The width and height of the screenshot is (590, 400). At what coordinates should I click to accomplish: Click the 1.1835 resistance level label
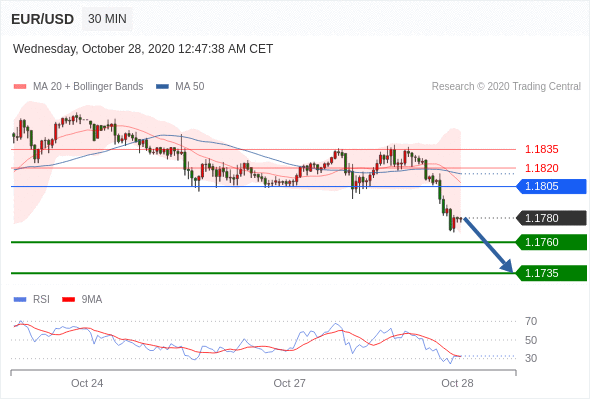tap(542, 149)
